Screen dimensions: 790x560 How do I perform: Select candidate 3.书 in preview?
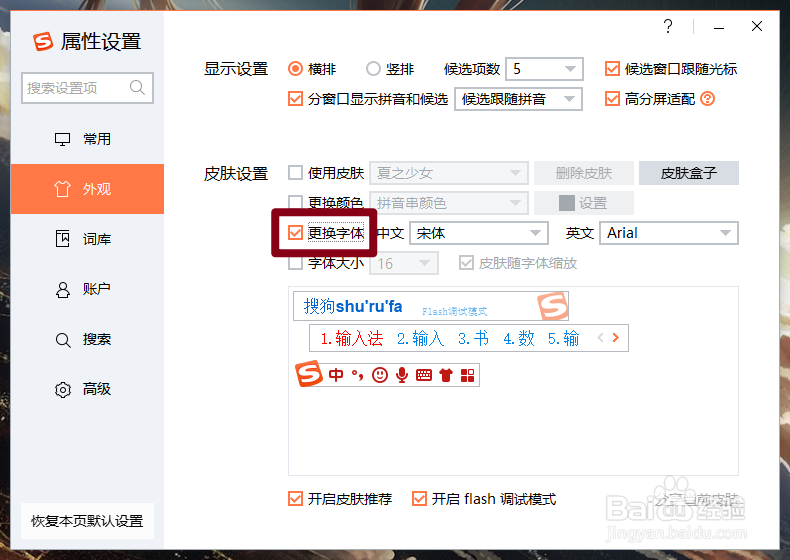point(473,338)
